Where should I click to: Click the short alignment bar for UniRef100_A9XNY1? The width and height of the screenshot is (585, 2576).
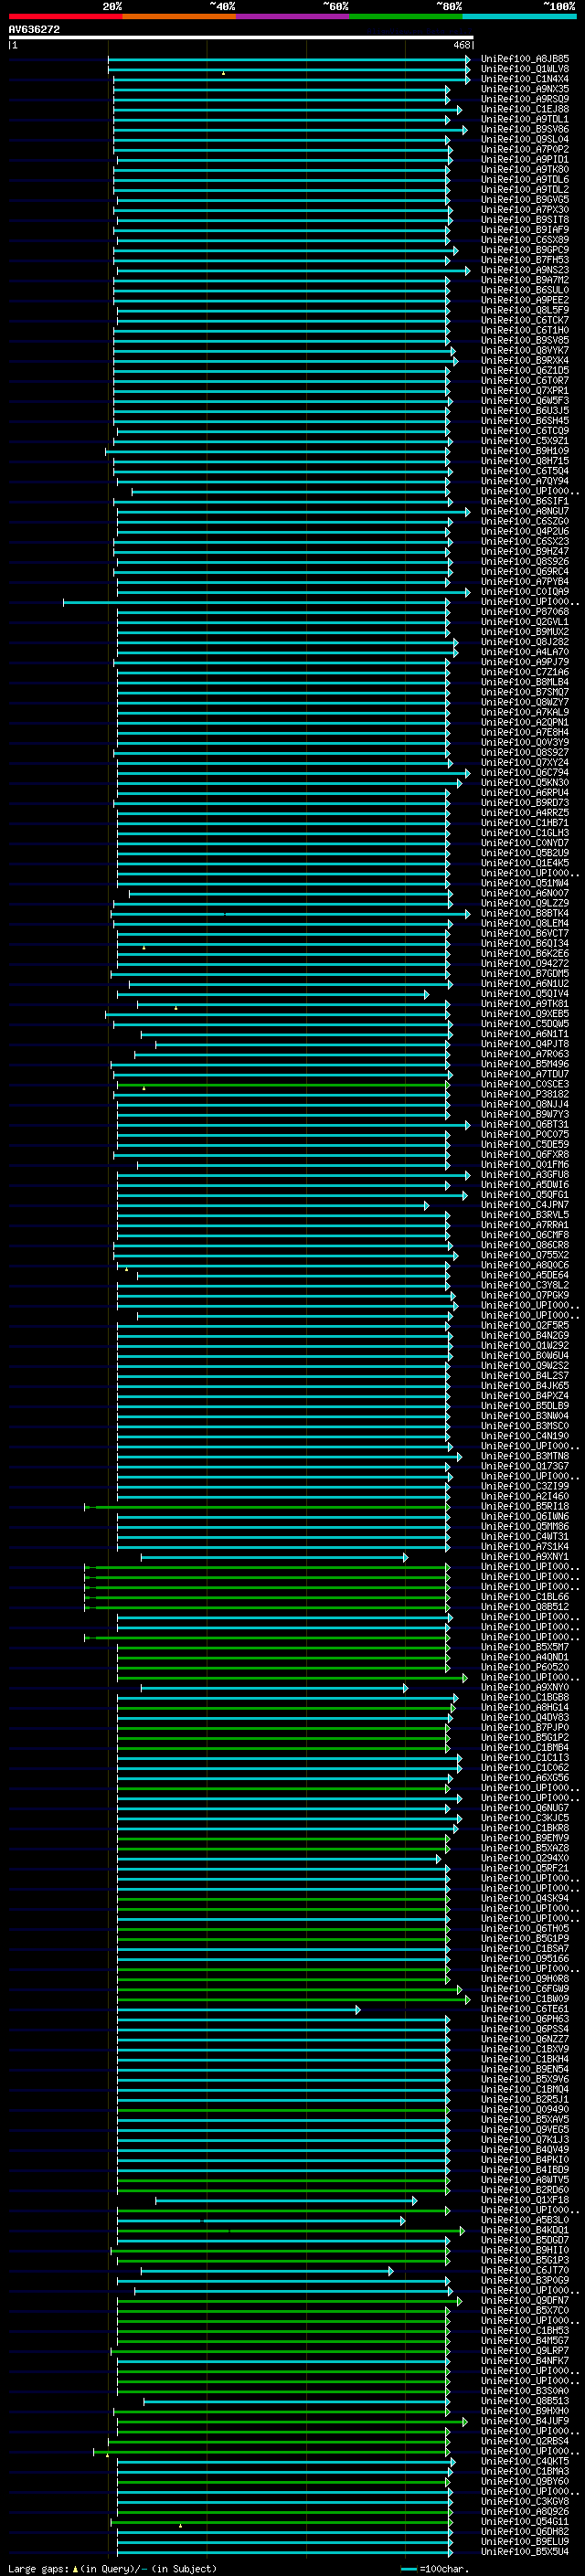pos(274,1557)
